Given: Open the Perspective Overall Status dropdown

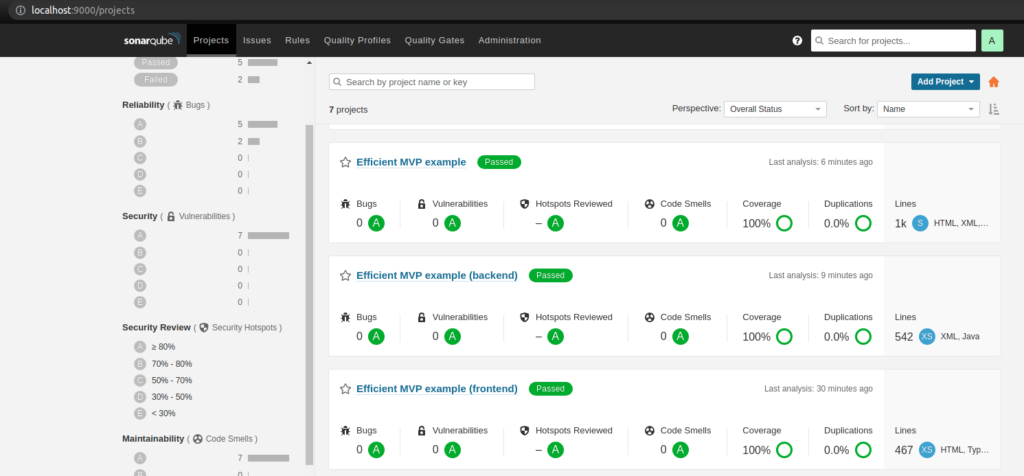Looking at the screenshot, I should click(x=775, y=109).
